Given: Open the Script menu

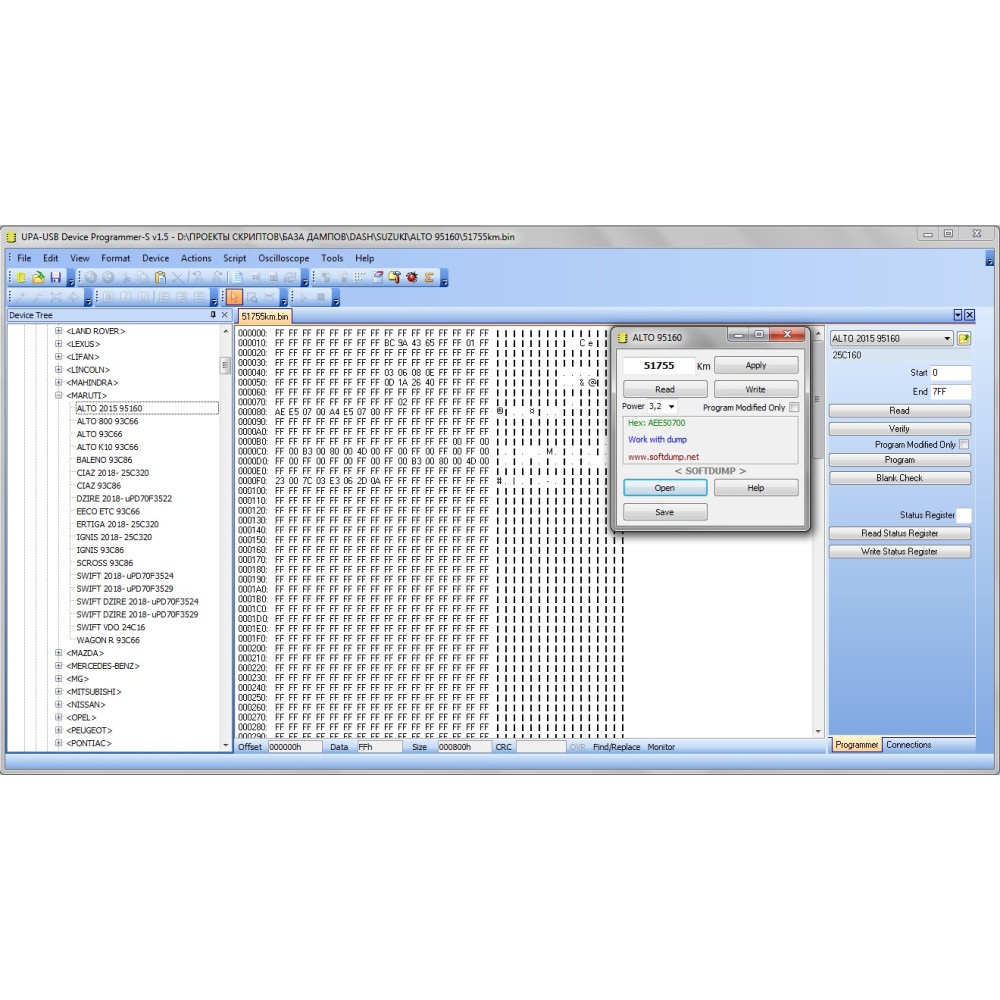Looking at the screenshot, I should [x=234, y=258].
